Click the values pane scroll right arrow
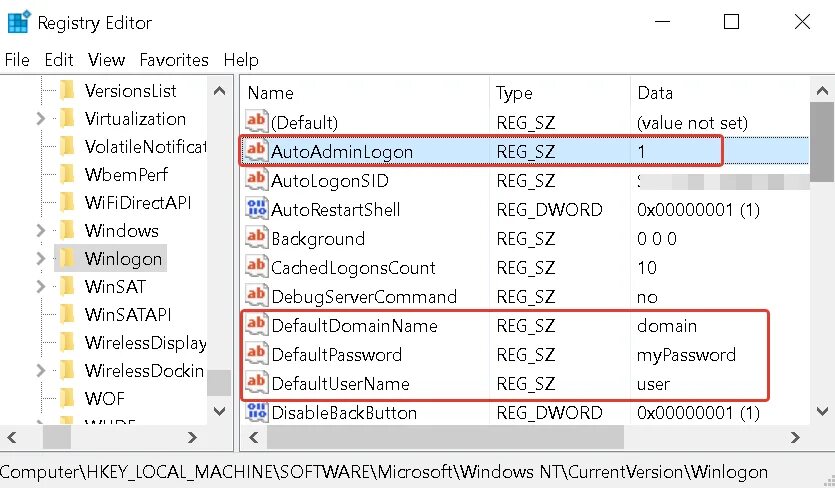 tap(795, 437)
